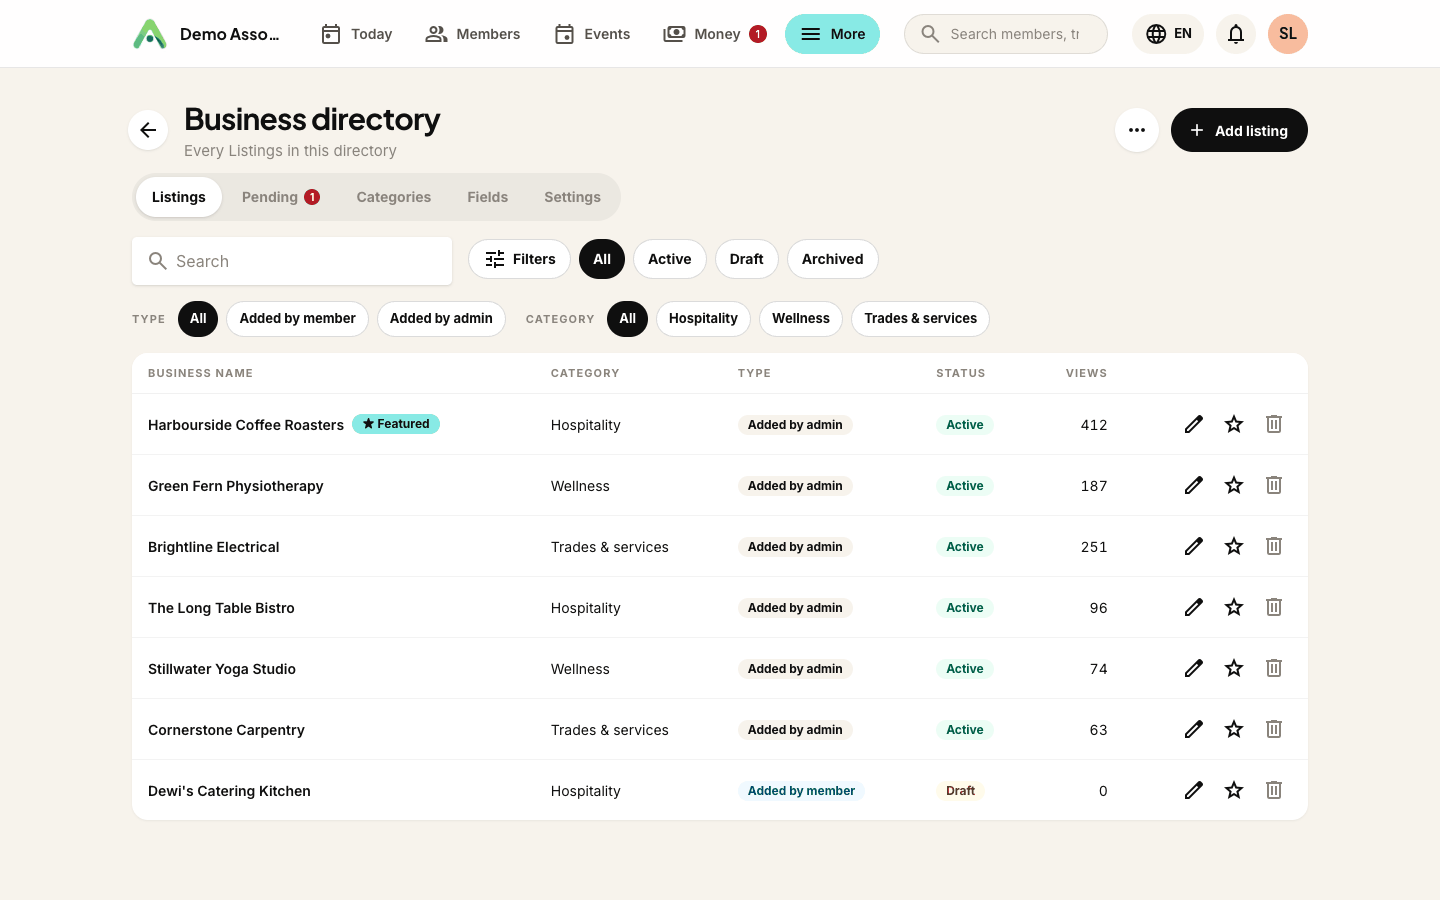Open the Pending tab
The width and height of the screenshot is (1440, 900).
tap(281, 197)
